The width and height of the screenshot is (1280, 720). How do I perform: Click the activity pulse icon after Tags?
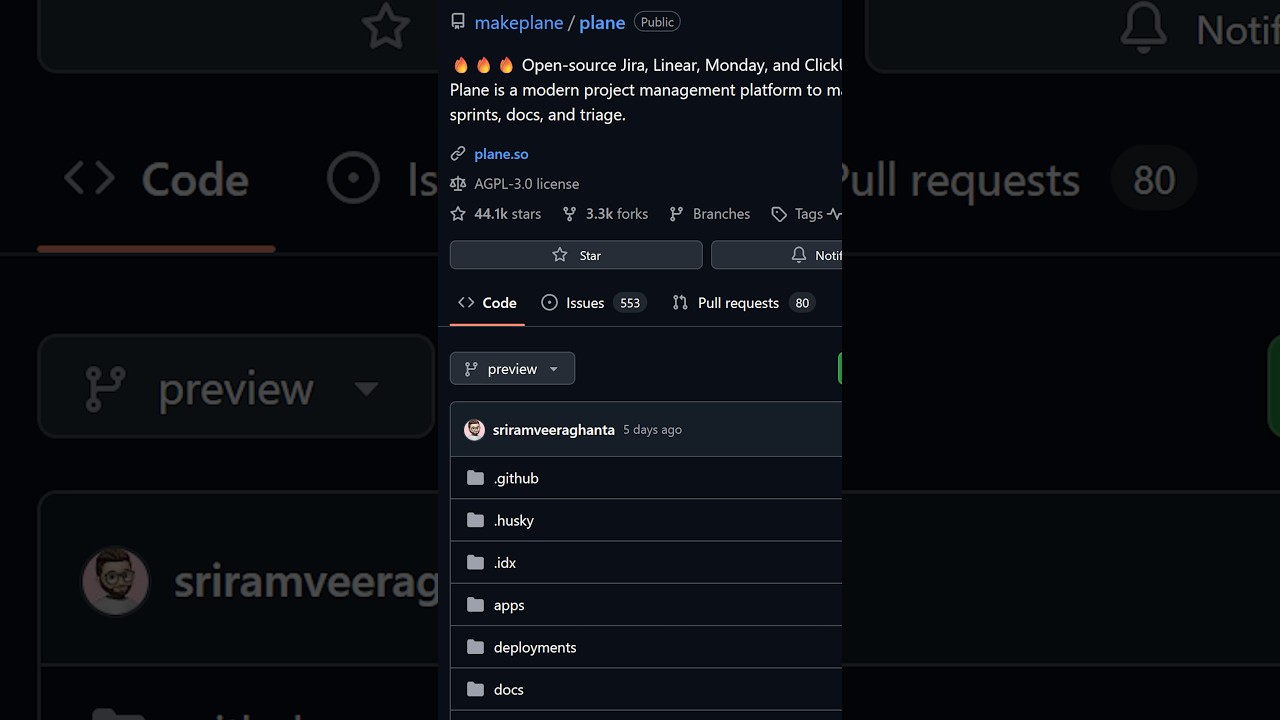[835, 214]
